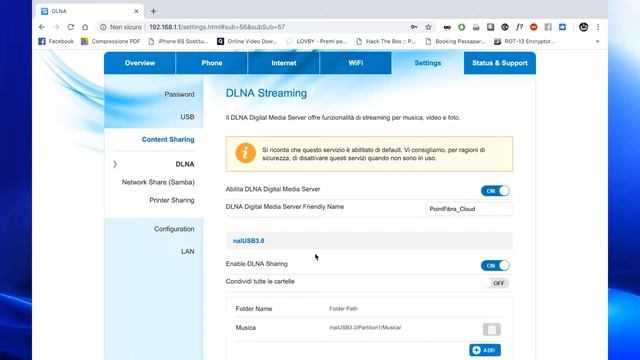Show more bookmarks overflow chevron
Image resolution: width=640 pixels, height=360 pixels.
(x=598, y=41)
